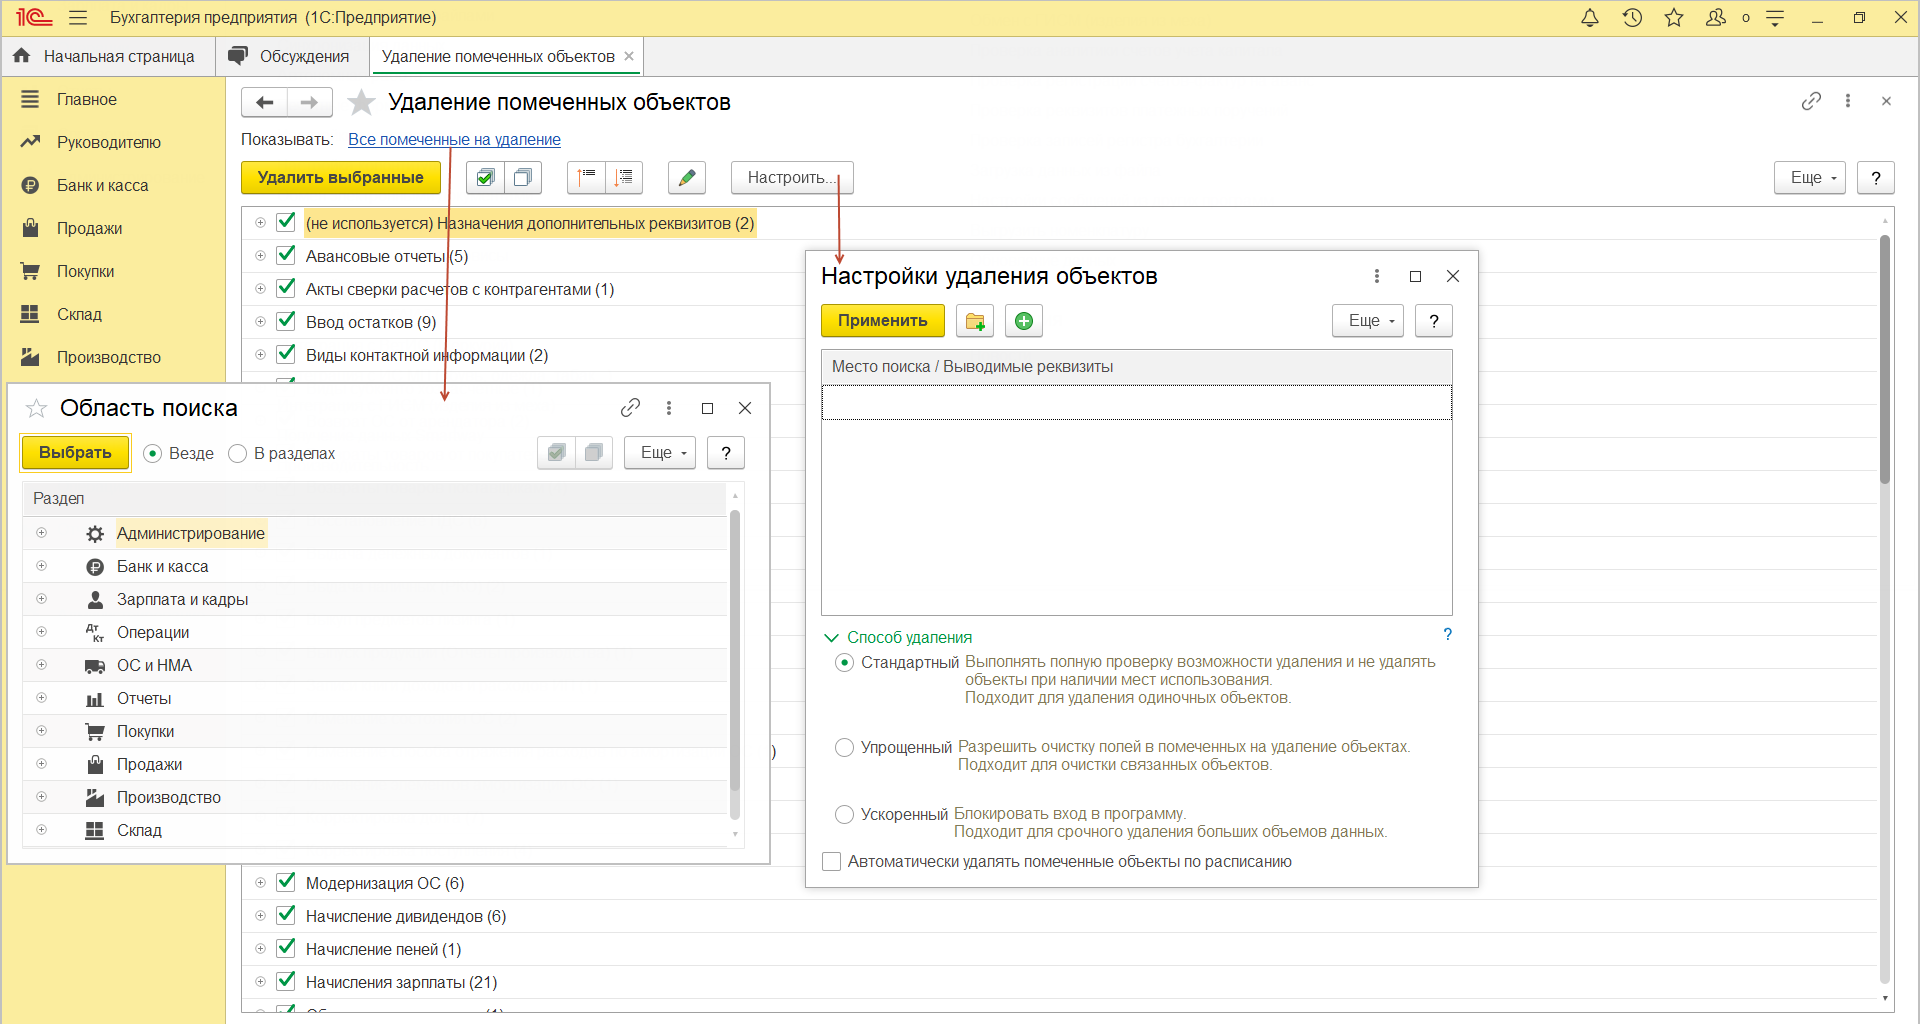Click the main list vertical scrollbar
1920x1024 pixels.
click(x=1885, y=360)
